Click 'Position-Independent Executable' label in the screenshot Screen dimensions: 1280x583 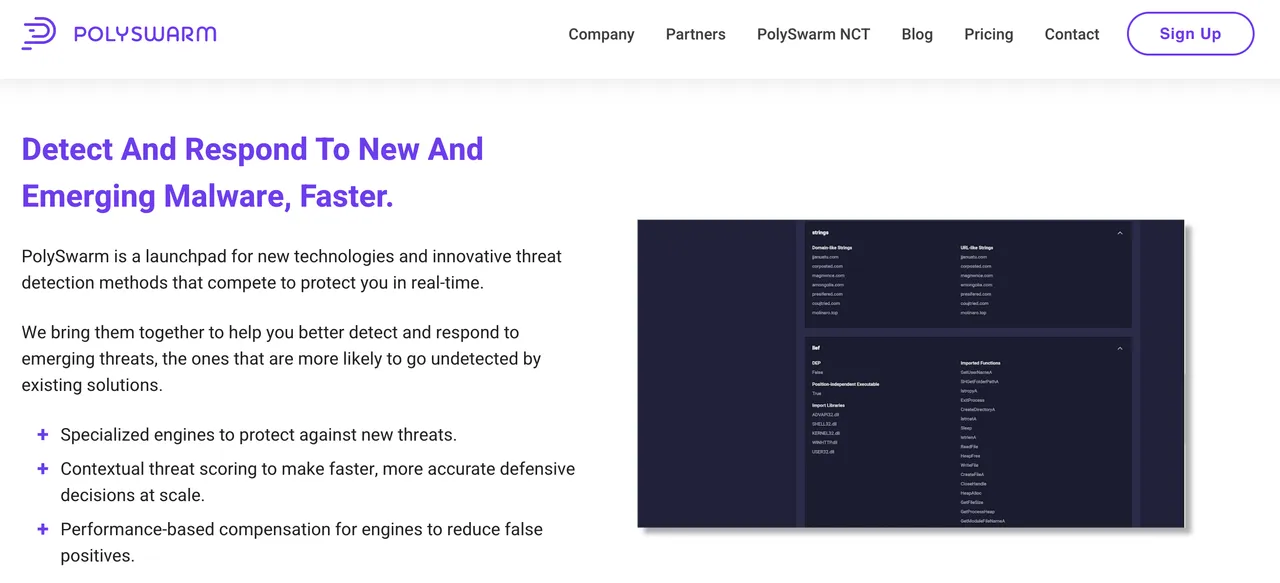coord(845,384)
